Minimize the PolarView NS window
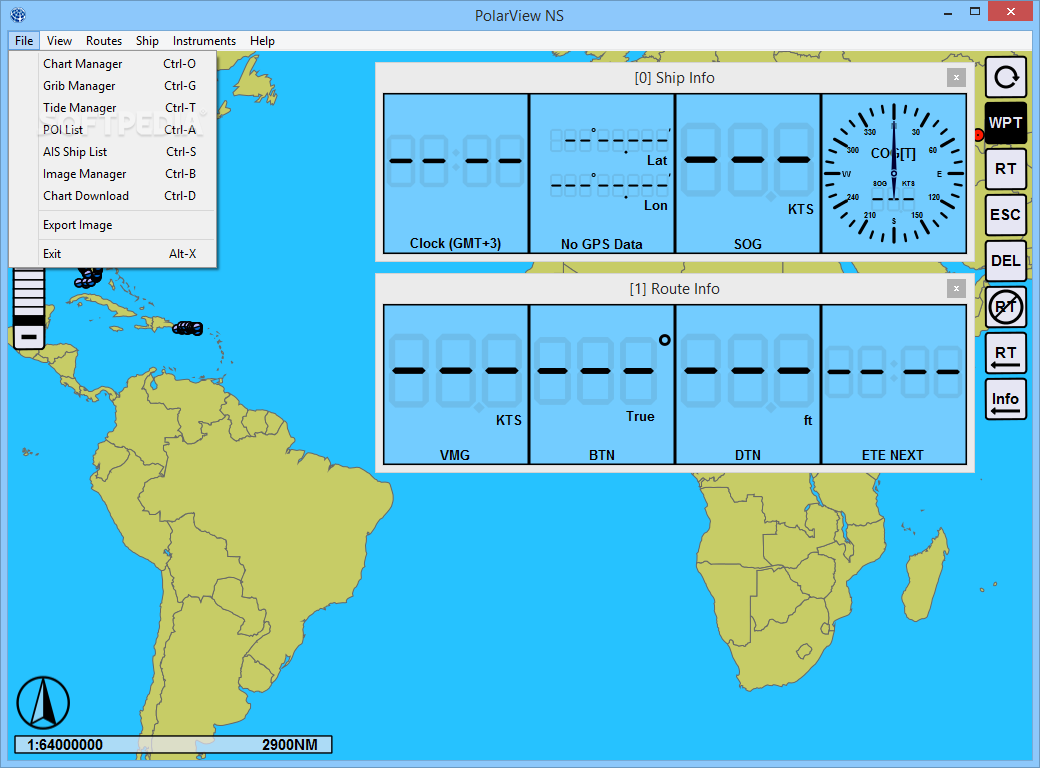Viewport: 1040px width, 768px height. click(948, 13)
